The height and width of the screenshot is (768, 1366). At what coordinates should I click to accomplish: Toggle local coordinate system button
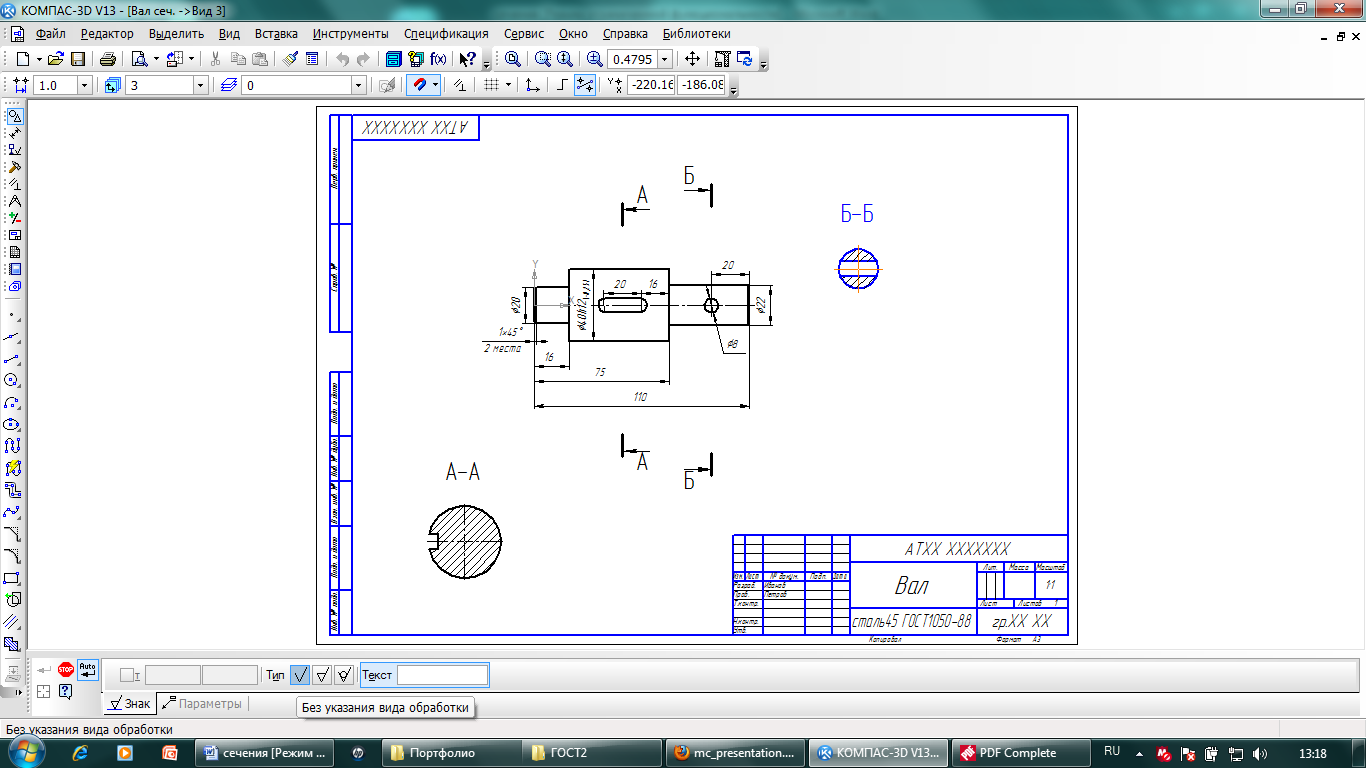coord(533,85)
